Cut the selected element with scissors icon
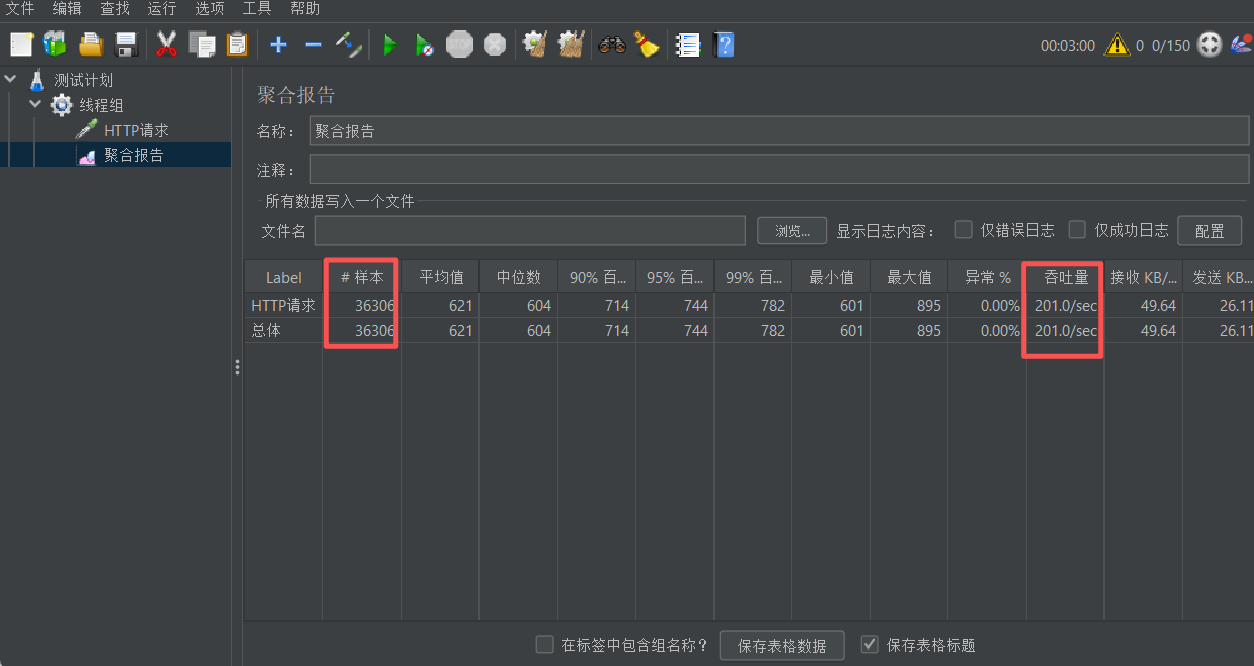This screenshot has height=666, width=1254. coord(167,44)
